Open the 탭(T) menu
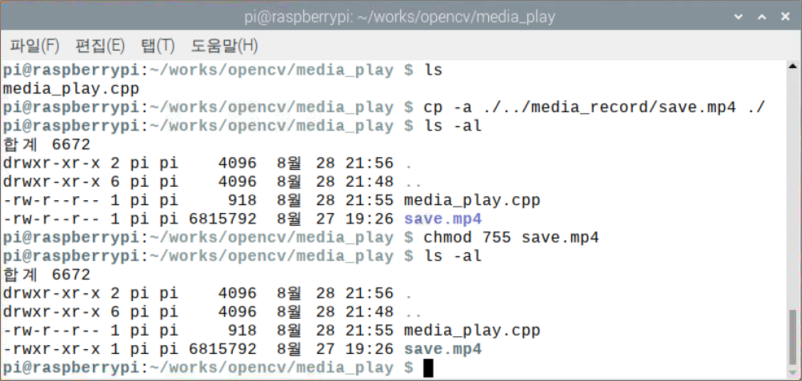The height and width of the screenshot is (381, 802). tap(158, 46)
